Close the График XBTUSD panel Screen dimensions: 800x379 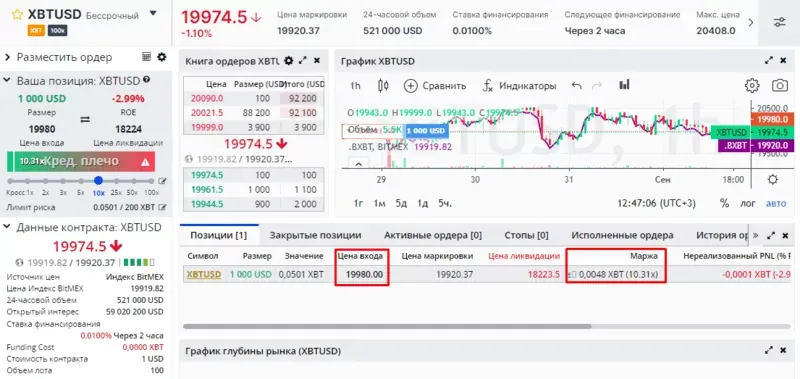(783, 60)
